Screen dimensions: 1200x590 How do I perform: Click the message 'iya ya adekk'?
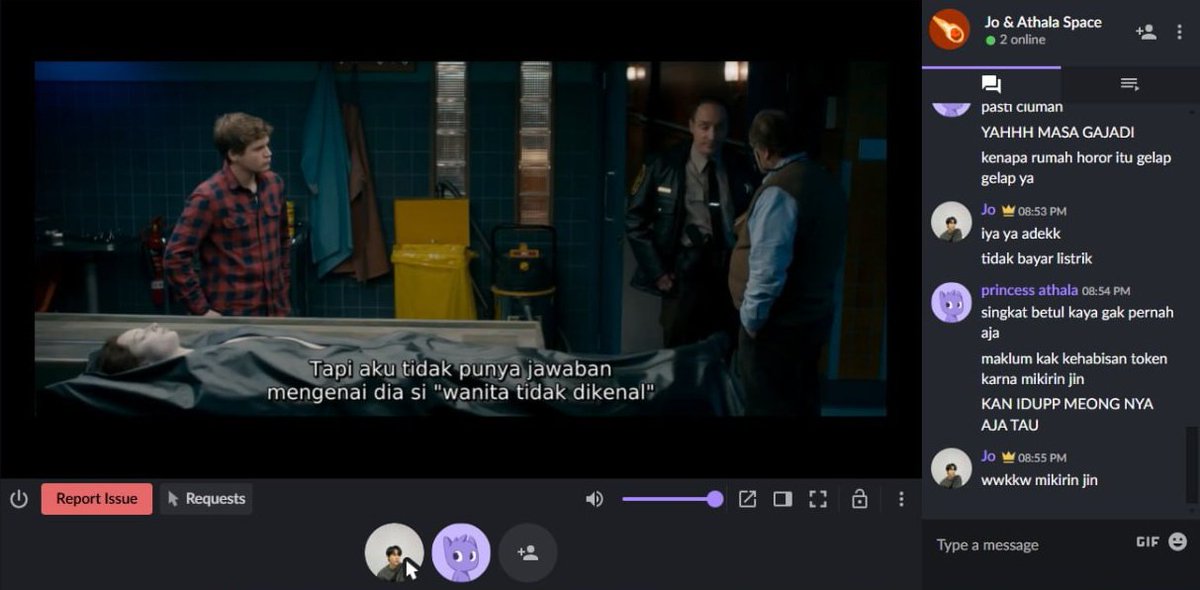pyautogui.click(x=1021, y=234)
